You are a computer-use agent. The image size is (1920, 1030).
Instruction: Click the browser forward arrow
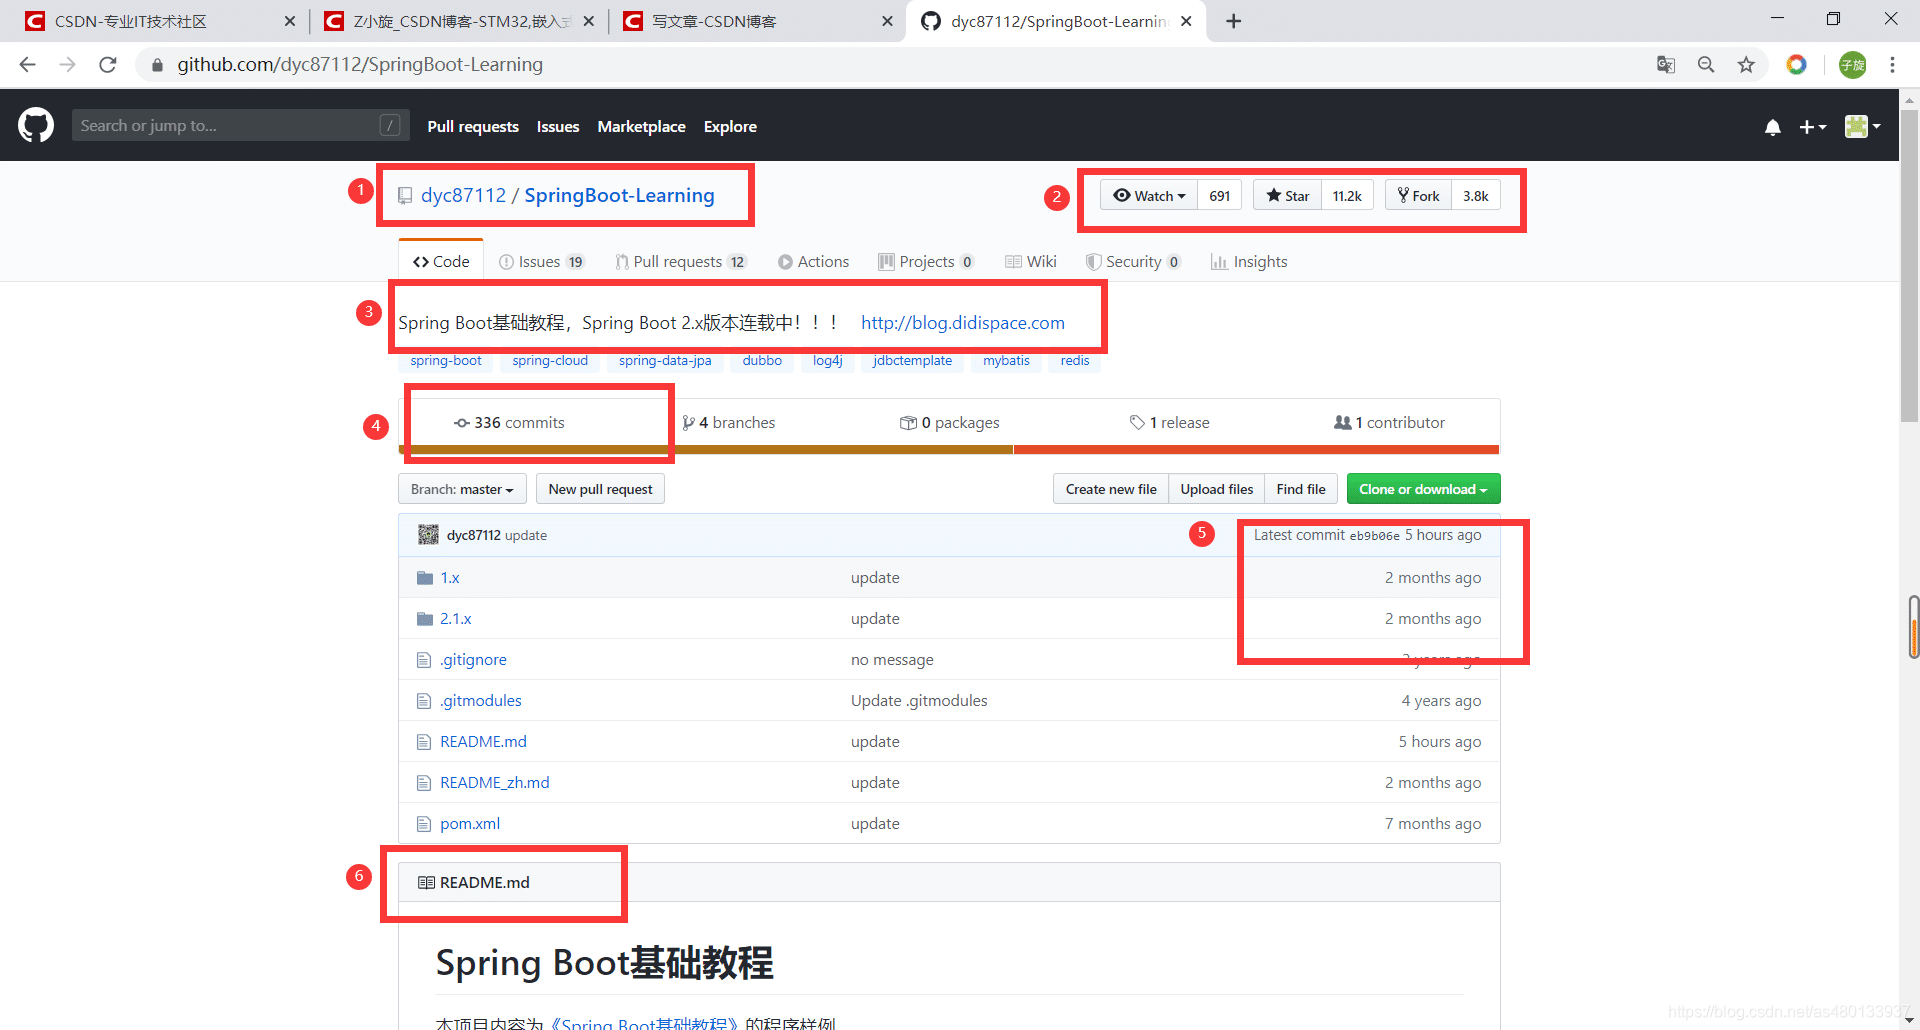point(67,65)
